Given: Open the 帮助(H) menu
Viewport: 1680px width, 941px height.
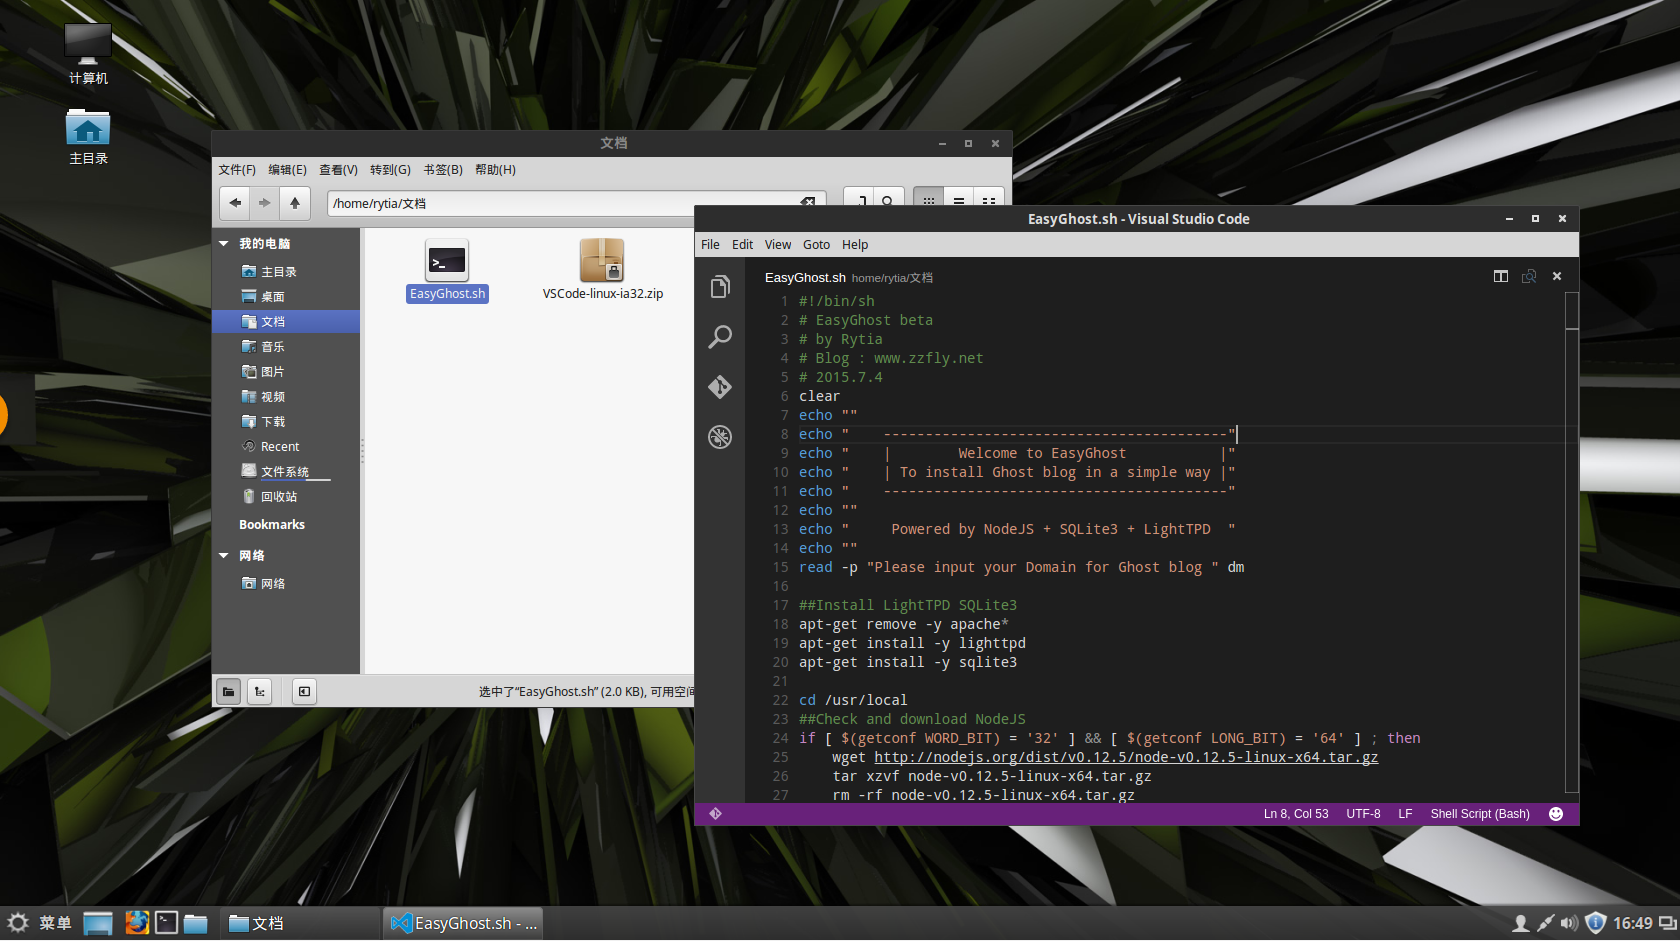Looking at the screenshot, I should 495,170.
